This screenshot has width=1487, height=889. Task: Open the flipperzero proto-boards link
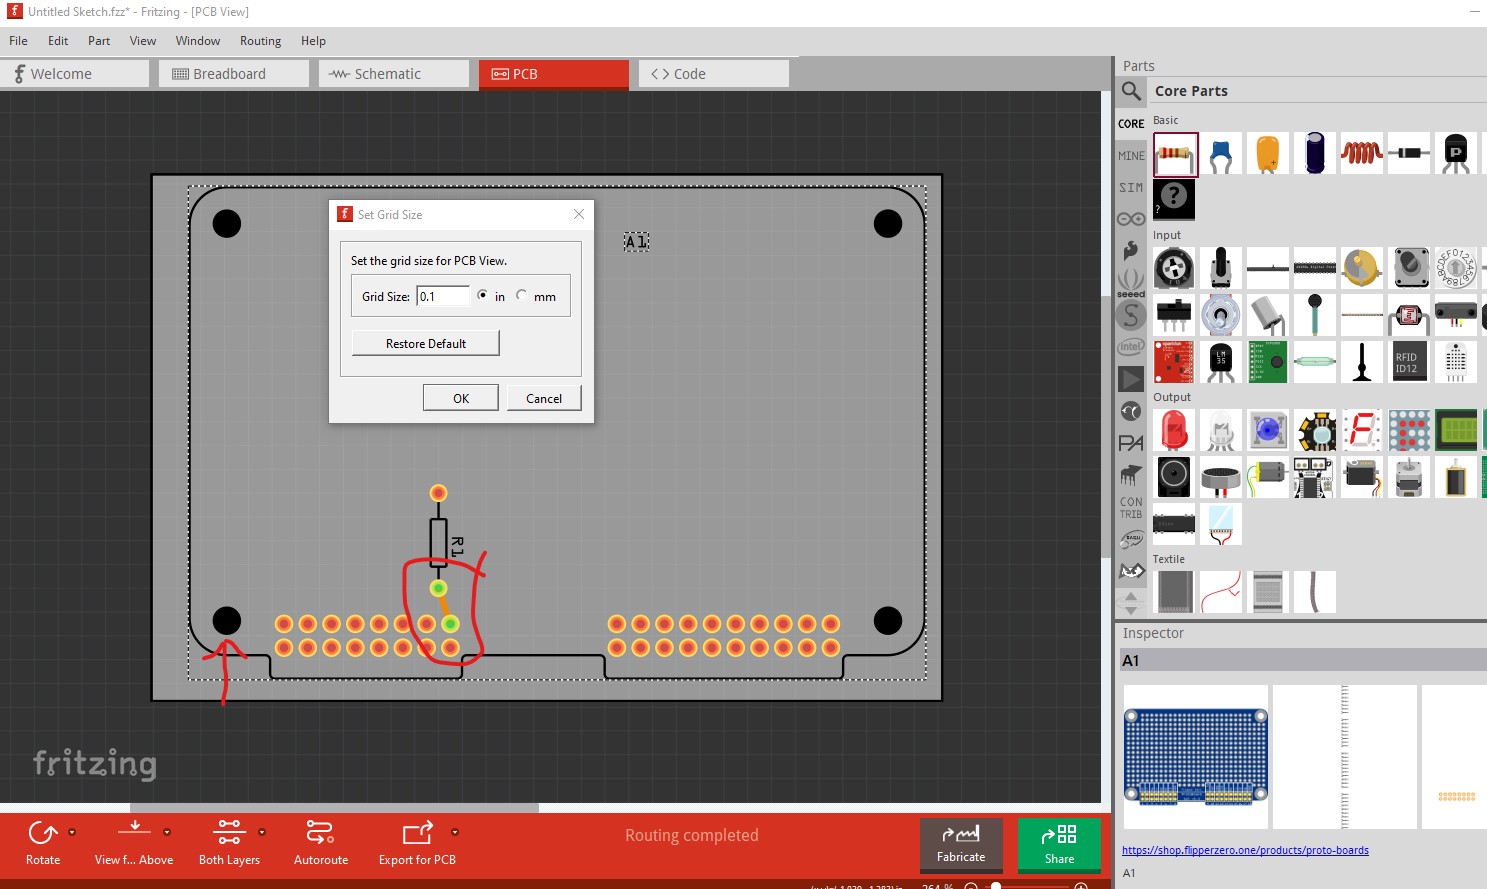pos(1244,850)
